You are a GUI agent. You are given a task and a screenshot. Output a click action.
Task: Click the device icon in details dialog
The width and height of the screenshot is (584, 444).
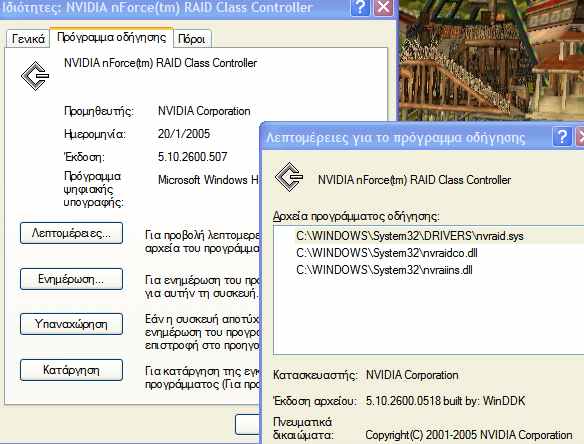(x=289, y=177)
